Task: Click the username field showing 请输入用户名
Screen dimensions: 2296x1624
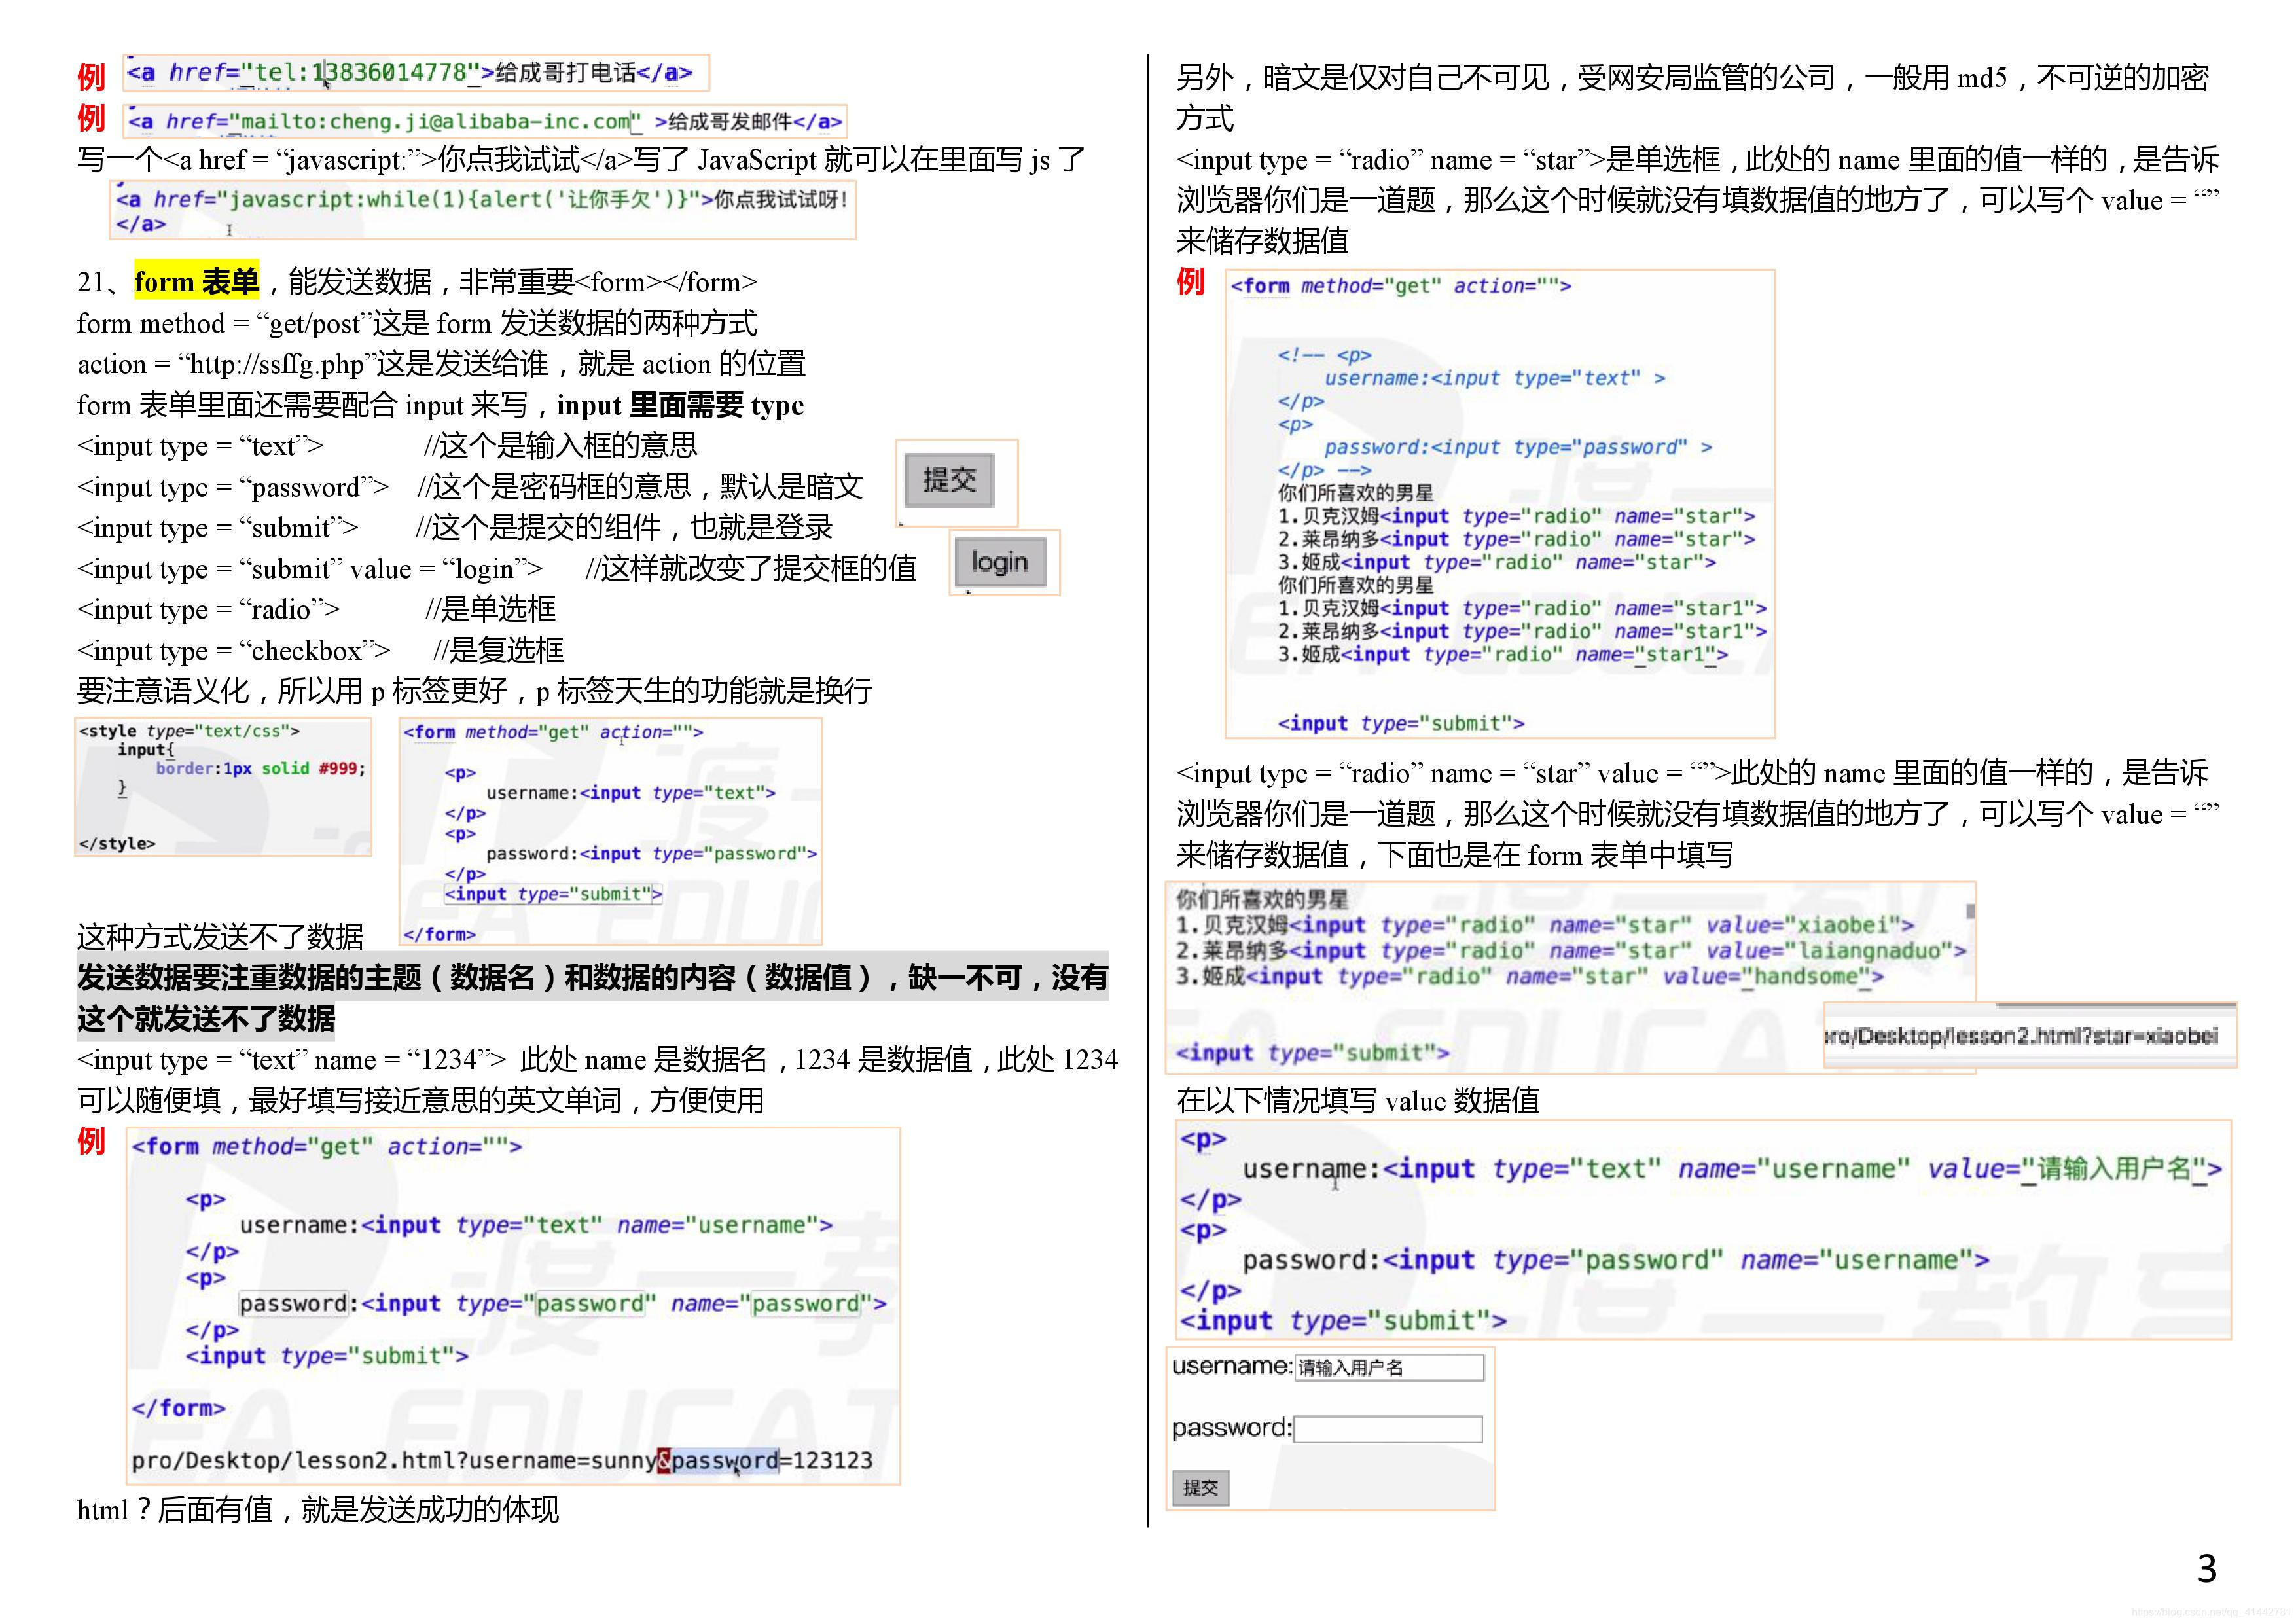Action: coord(1389,1367)
